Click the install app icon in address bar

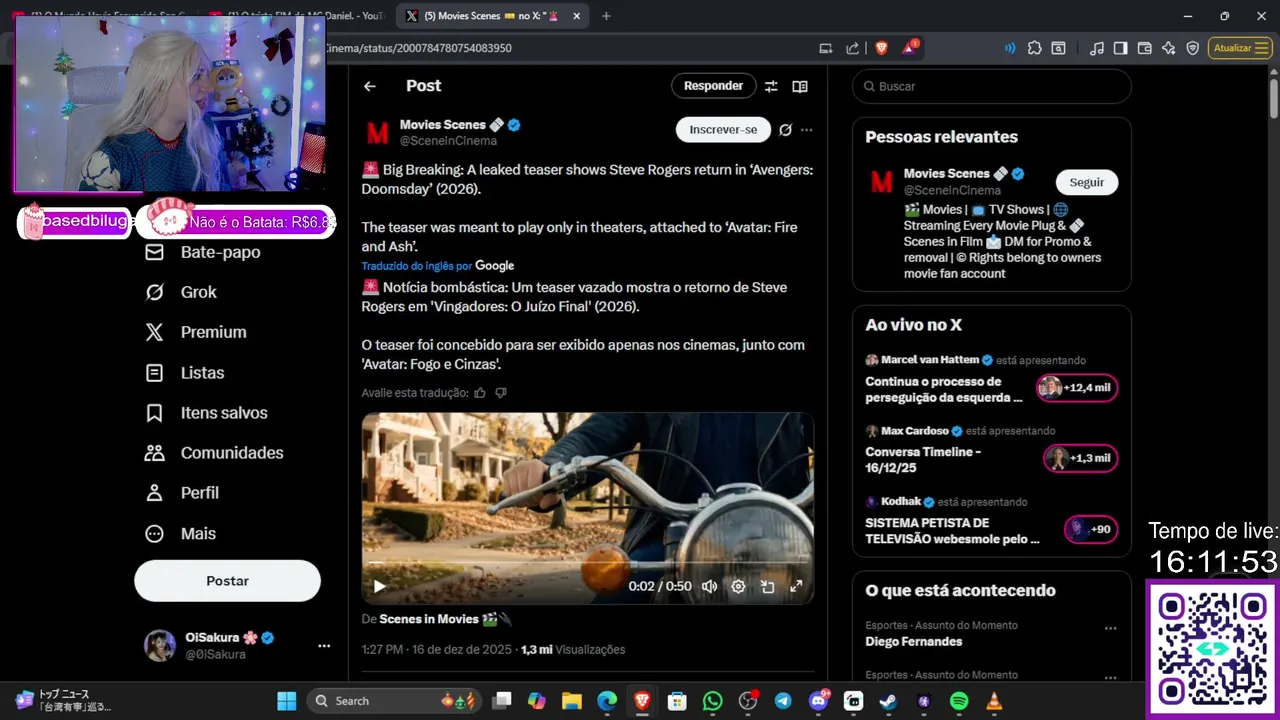coord(826,48)
